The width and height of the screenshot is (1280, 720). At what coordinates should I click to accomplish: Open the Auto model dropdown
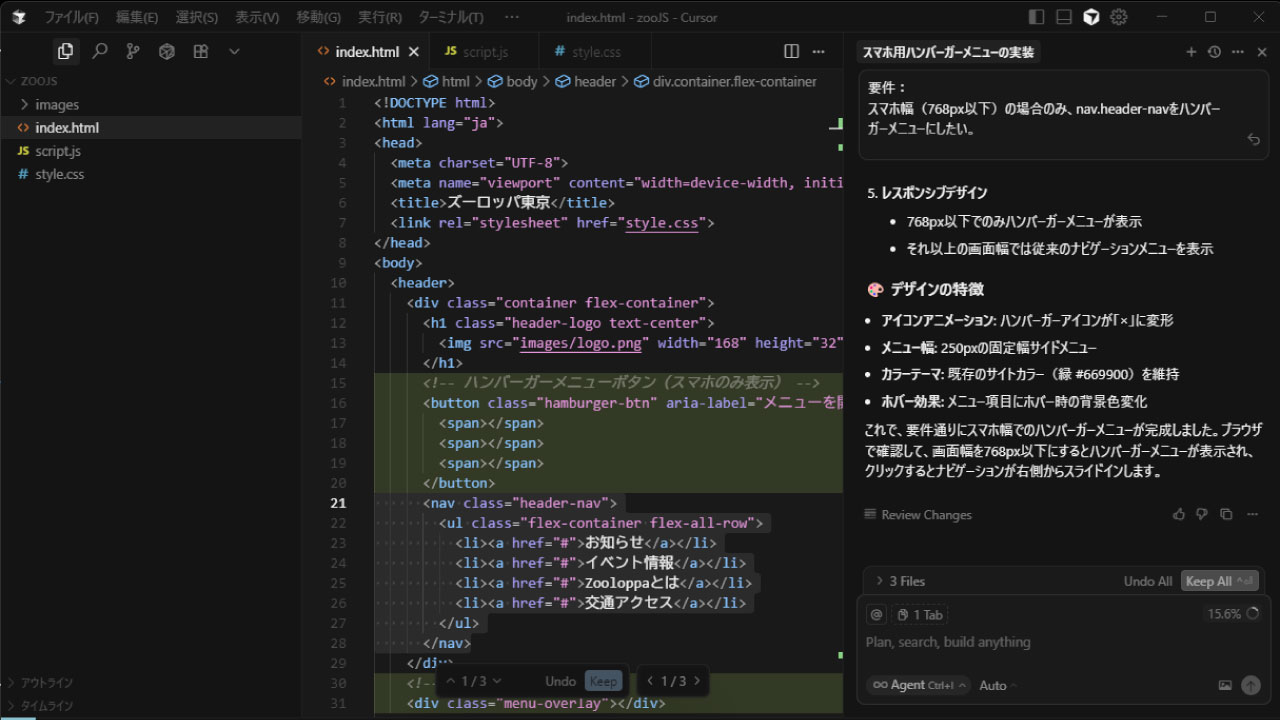[998, 685]
